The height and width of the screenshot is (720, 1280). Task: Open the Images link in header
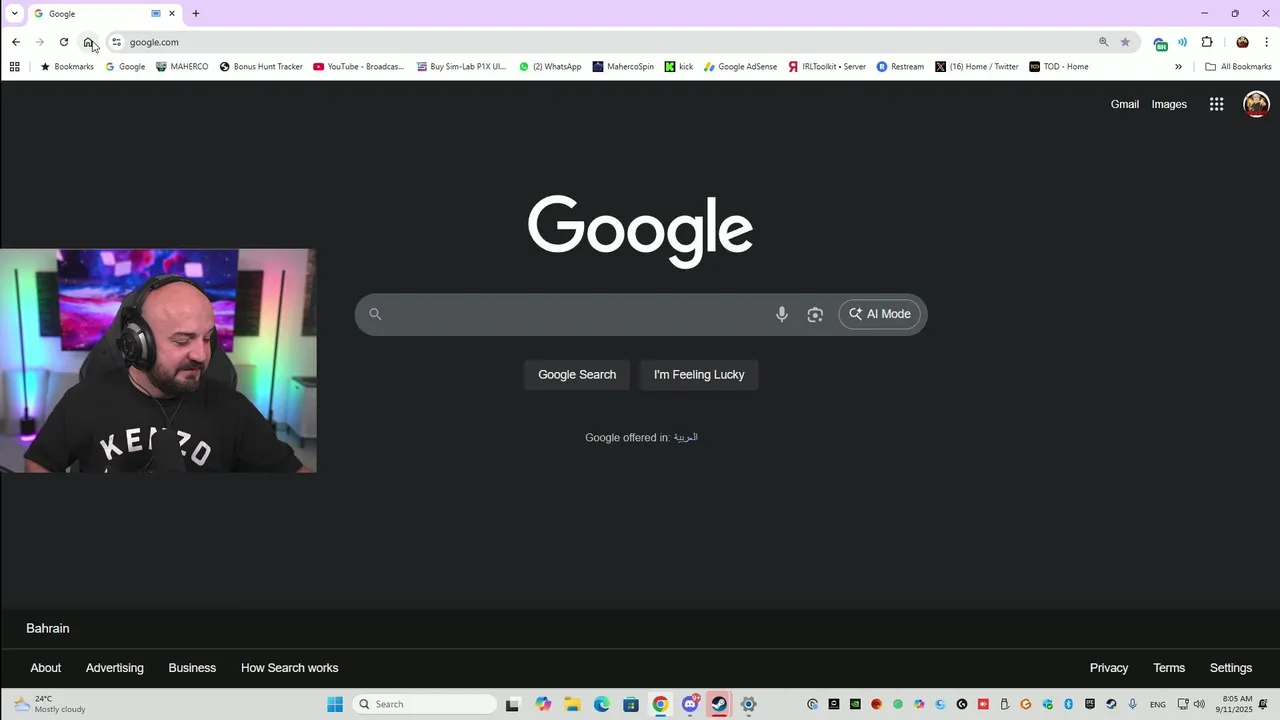click(1169, 104)
